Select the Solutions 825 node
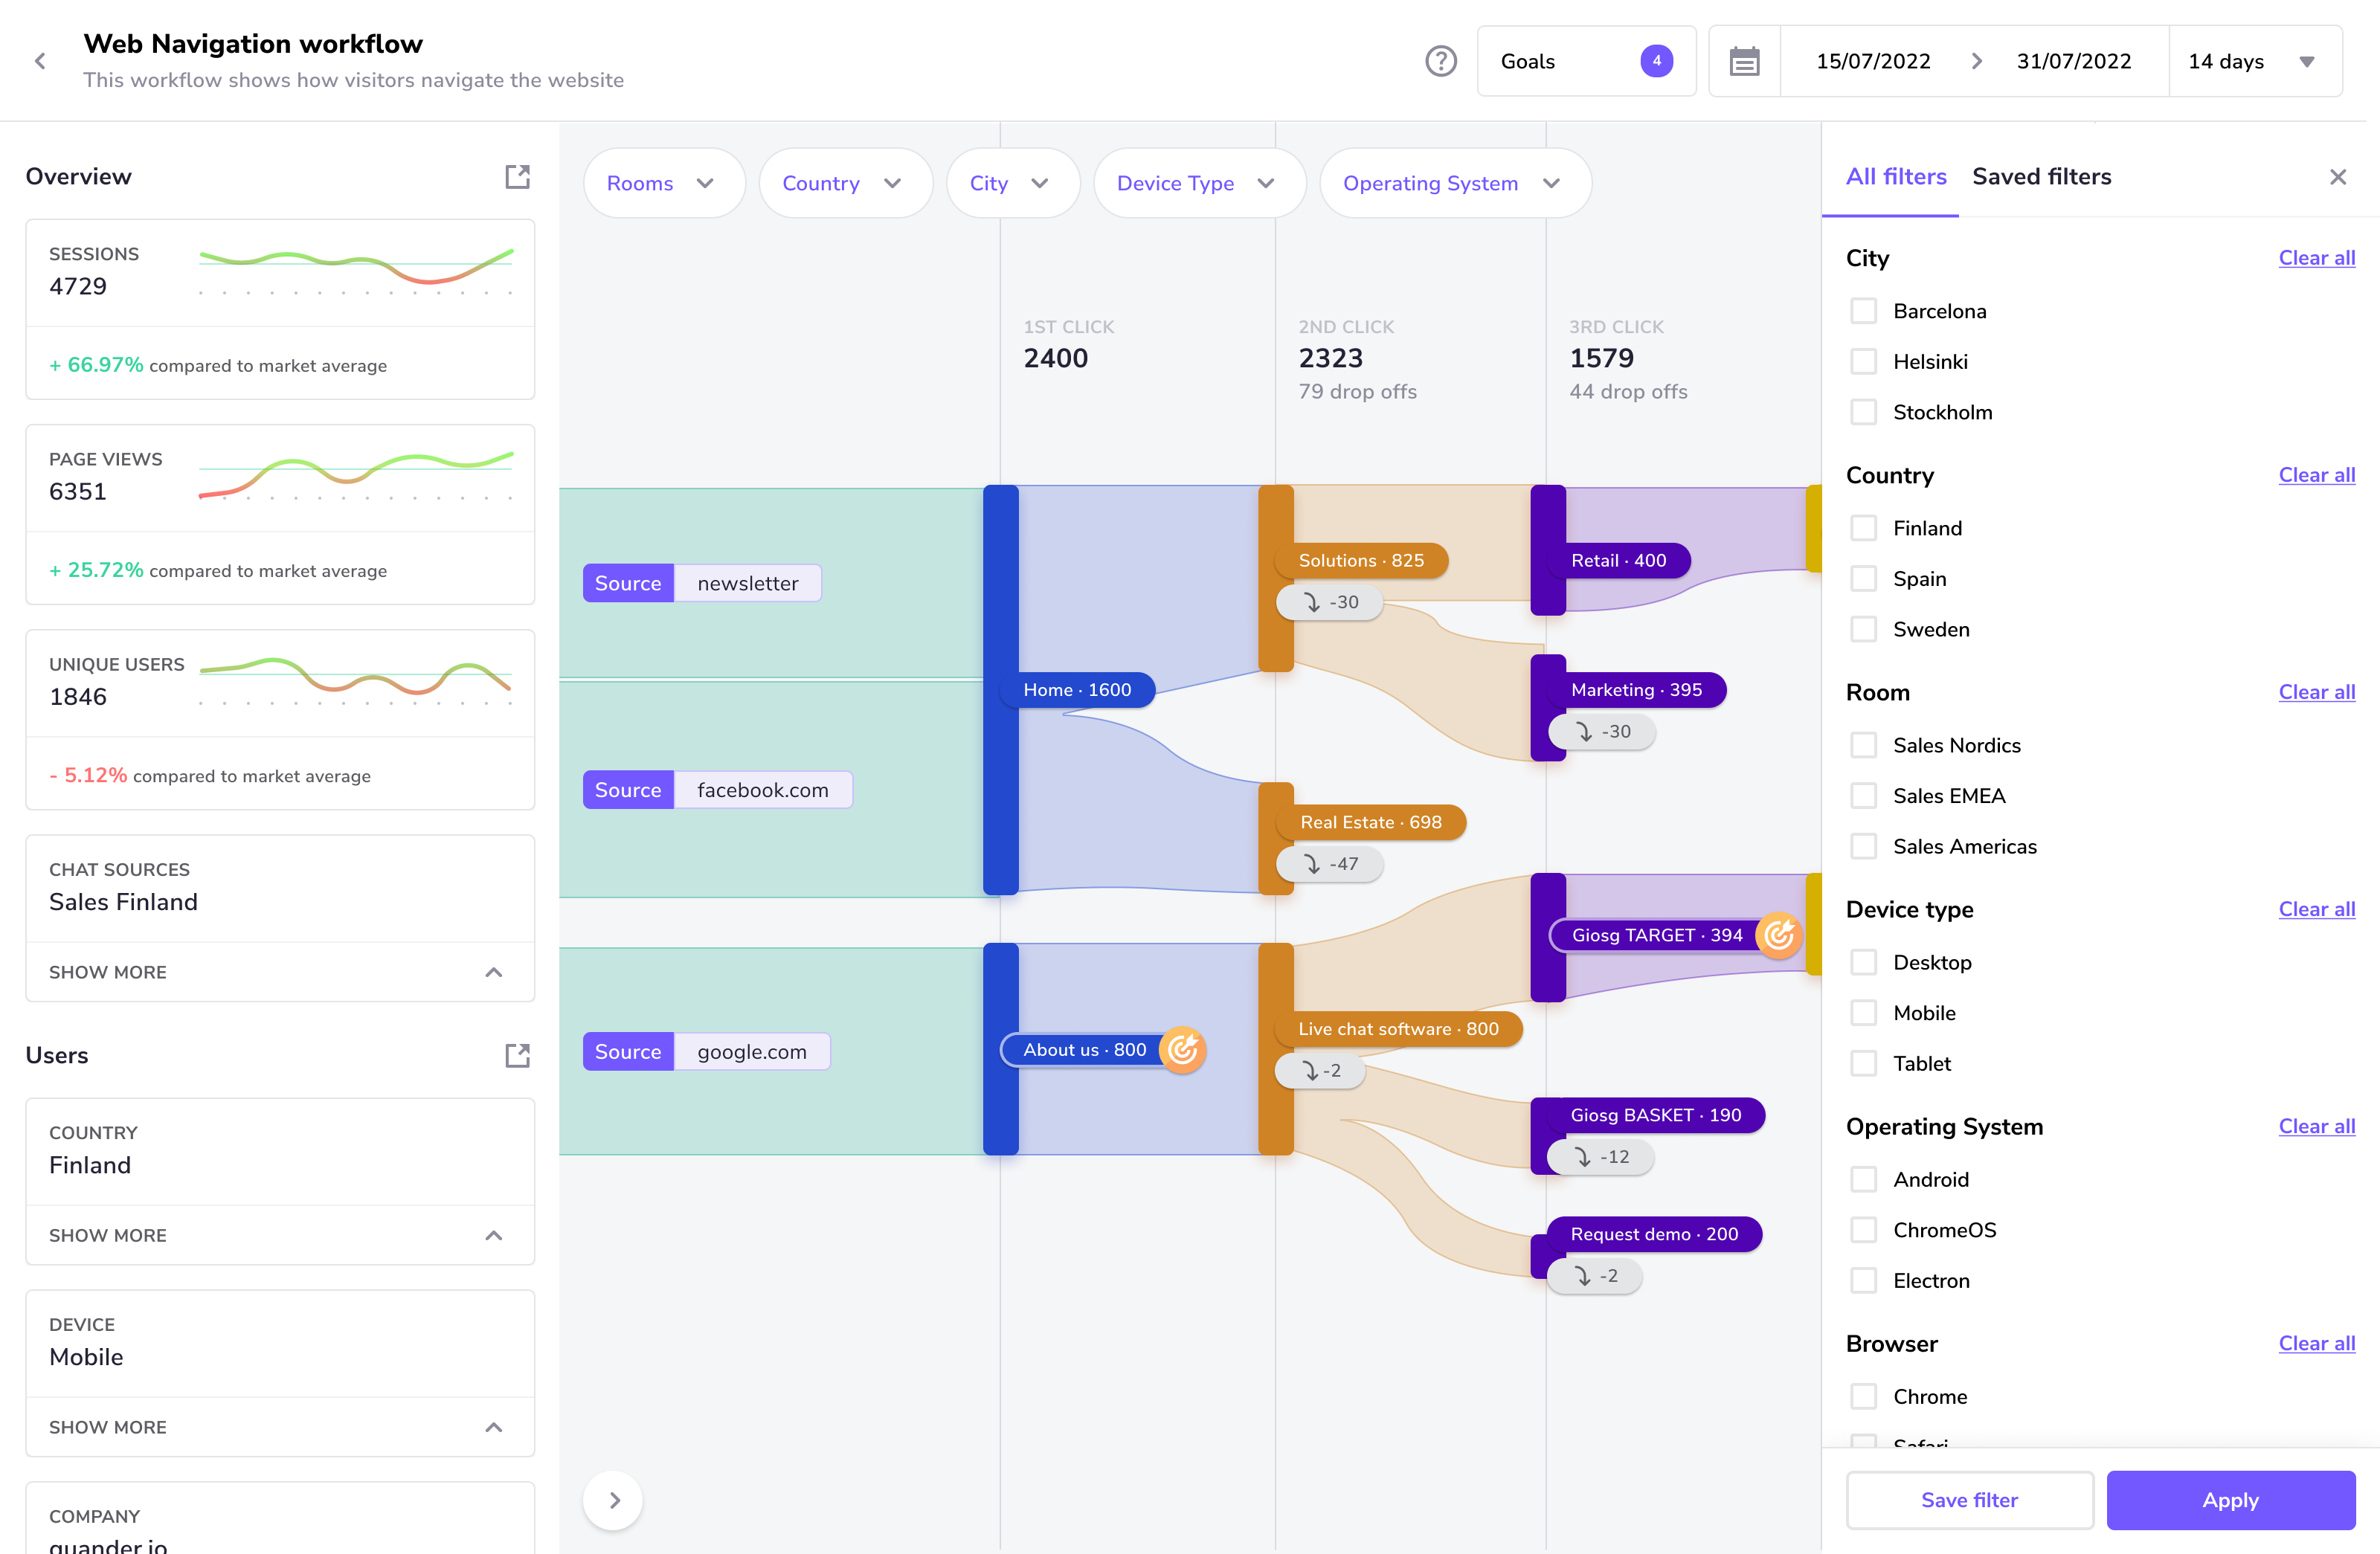Image resolution: width=2380 pixels, height=1554 pixels. 1360,561
